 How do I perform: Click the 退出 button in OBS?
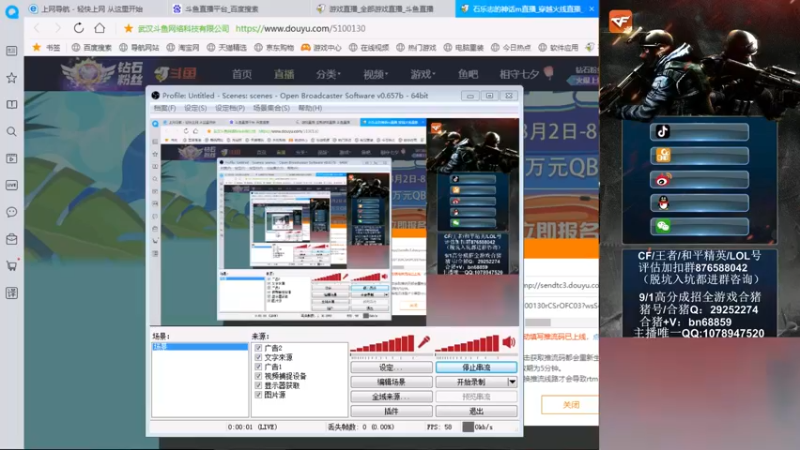(x=477, y=411)
